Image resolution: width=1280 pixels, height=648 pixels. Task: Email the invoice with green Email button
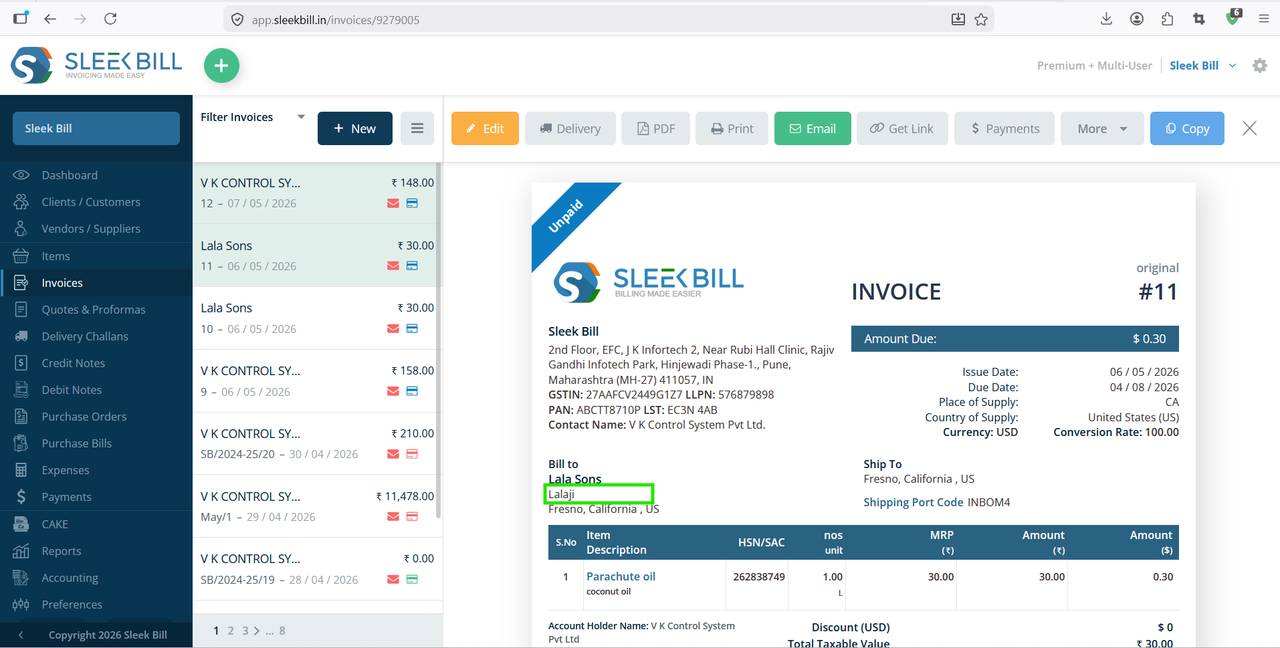(812, 128)
